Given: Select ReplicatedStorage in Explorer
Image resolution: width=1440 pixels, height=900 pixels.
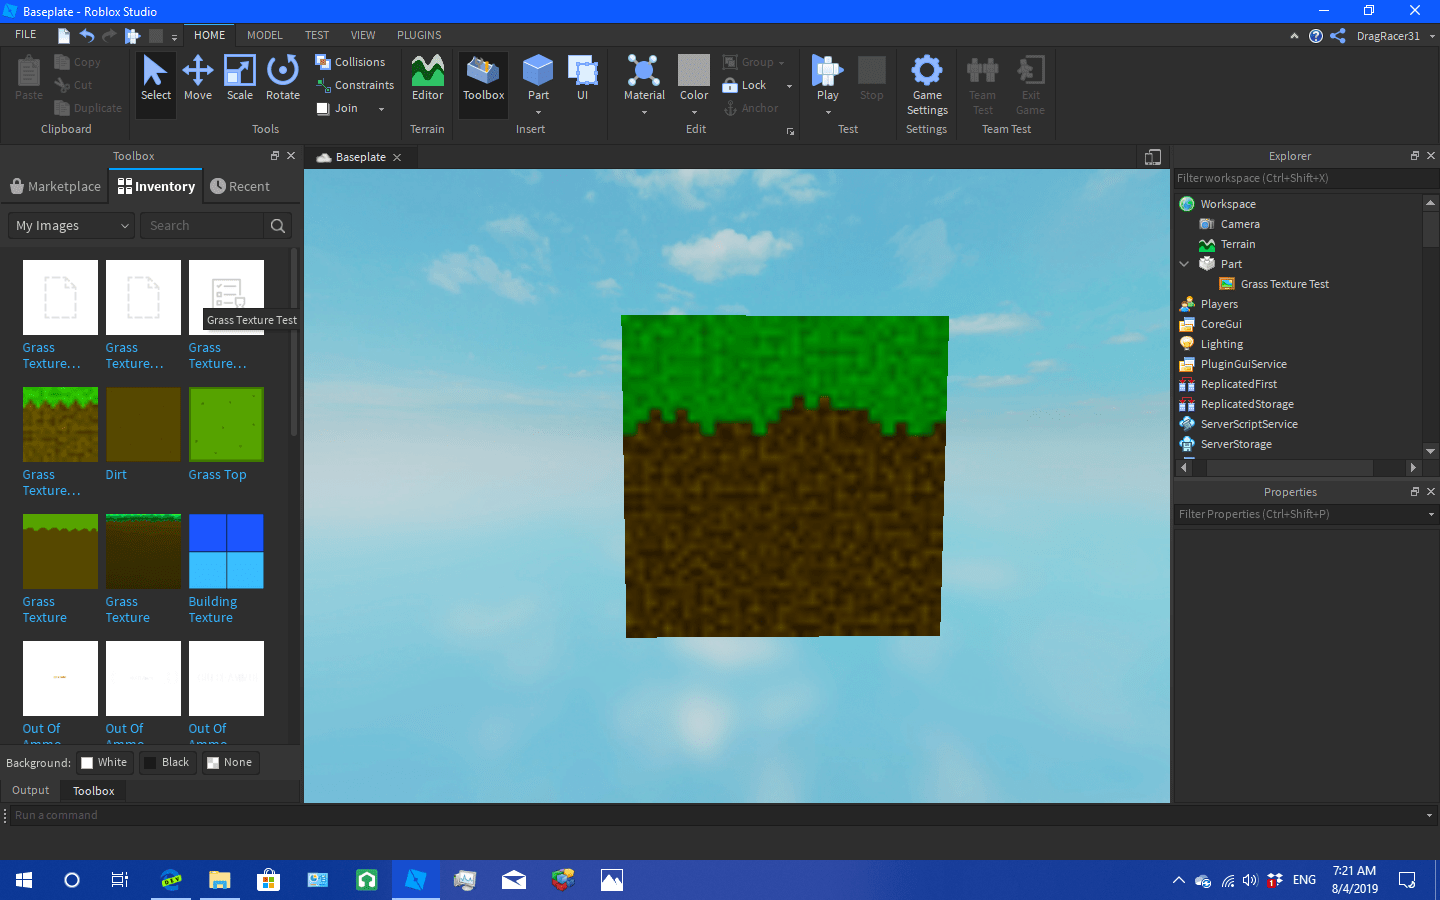Looking at the screenshot, I should (x=1247, y=404).
